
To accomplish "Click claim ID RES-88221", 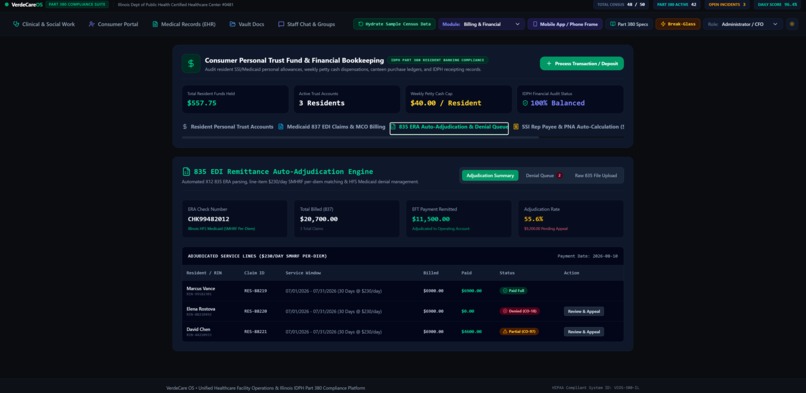I will (255, 331).
